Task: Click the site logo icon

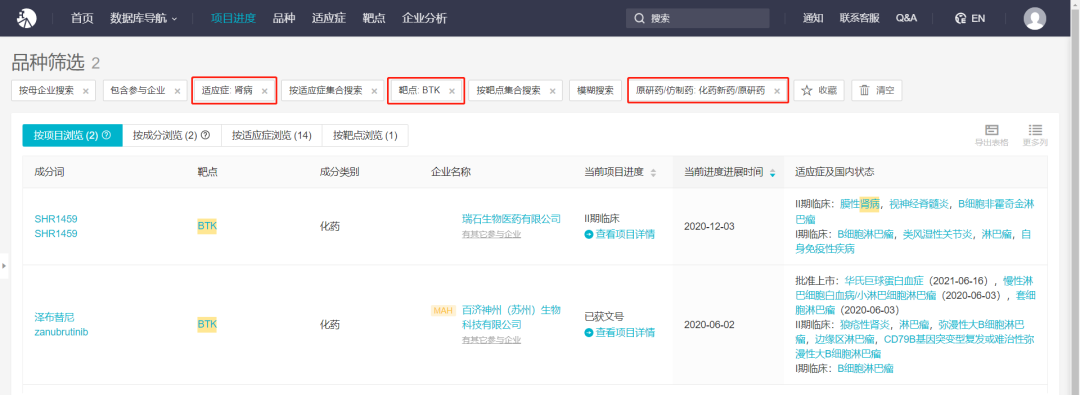Action: (25, 18)
